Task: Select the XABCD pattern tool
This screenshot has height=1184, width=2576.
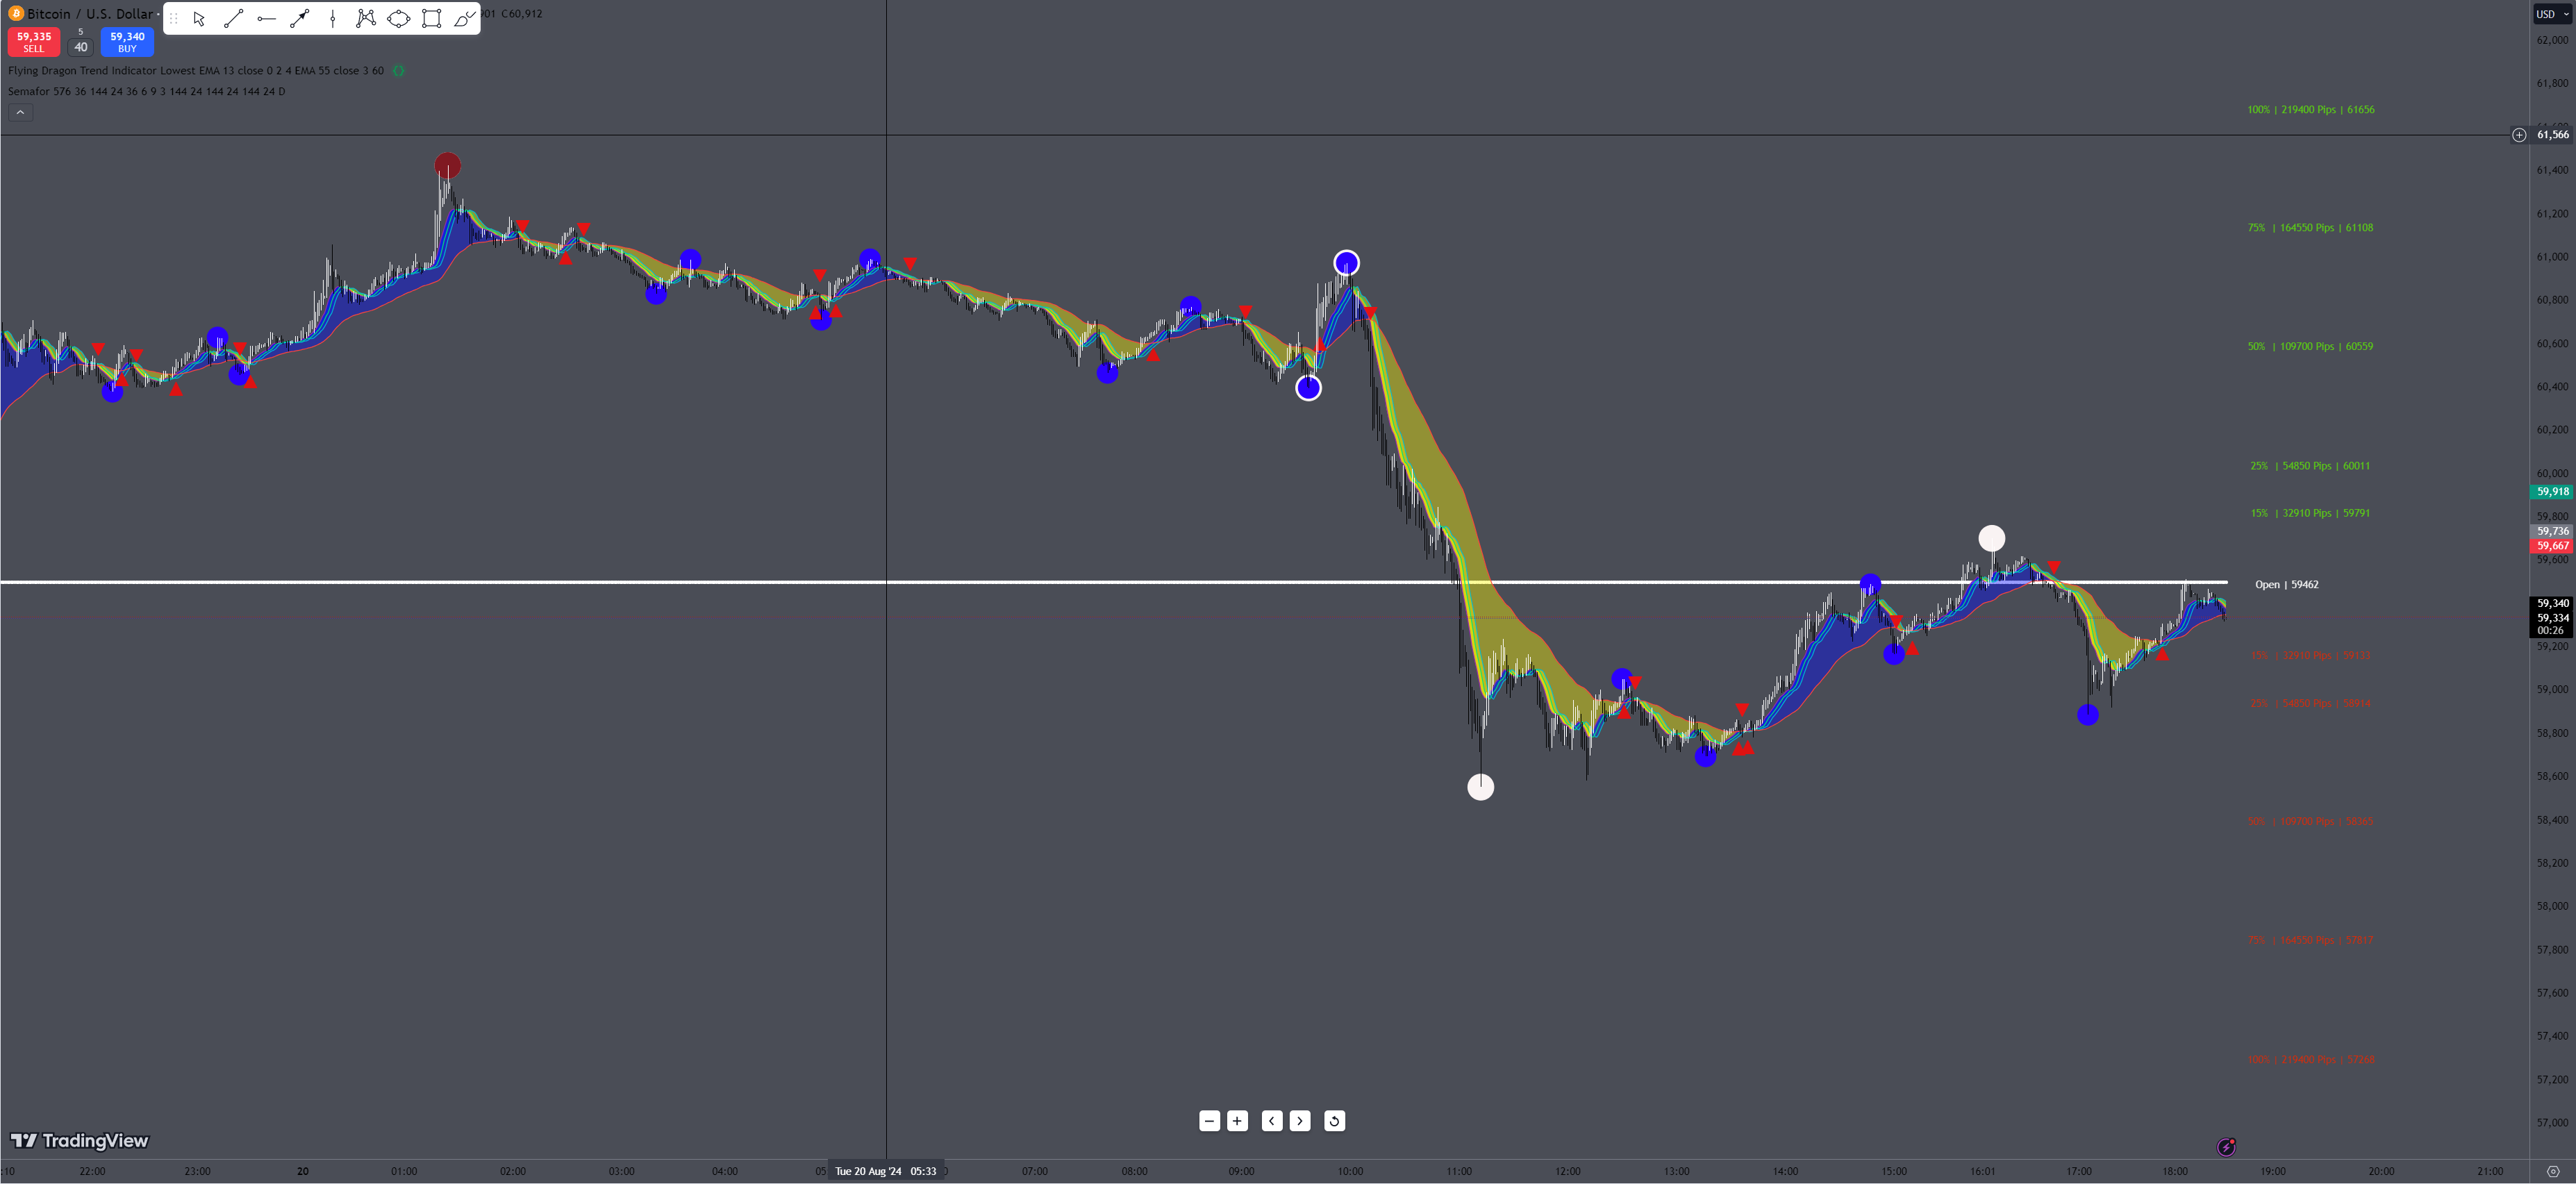Action: (366, 19)
